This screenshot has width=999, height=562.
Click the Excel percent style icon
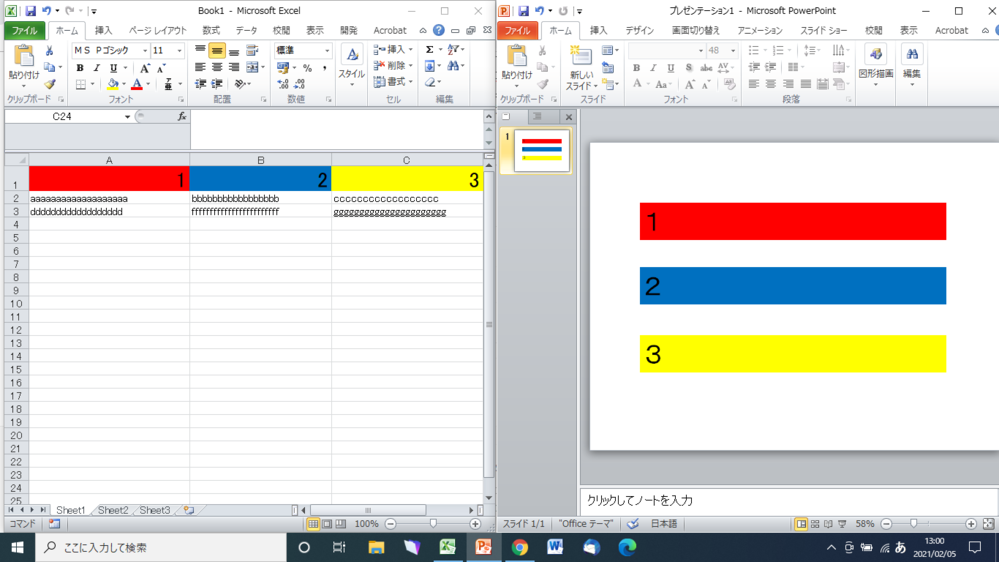(307, 68)
